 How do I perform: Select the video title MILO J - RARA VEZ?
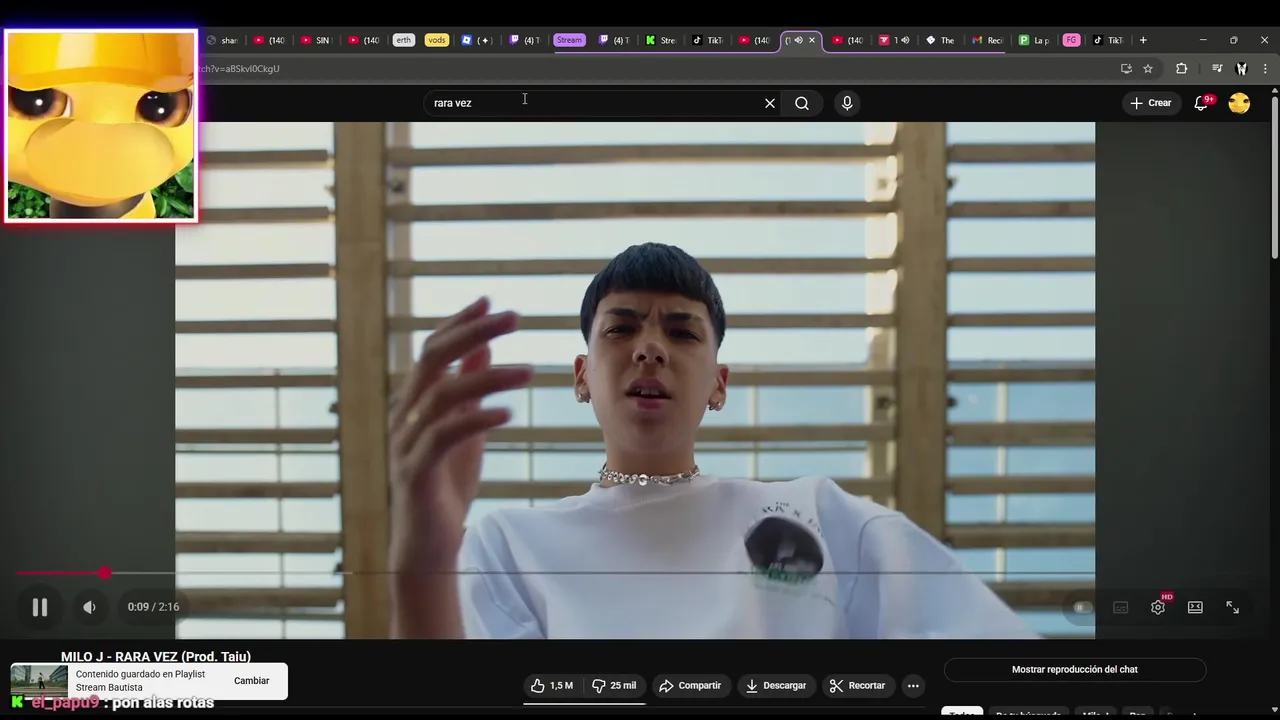pyautogui.click(x=156, y=657)
